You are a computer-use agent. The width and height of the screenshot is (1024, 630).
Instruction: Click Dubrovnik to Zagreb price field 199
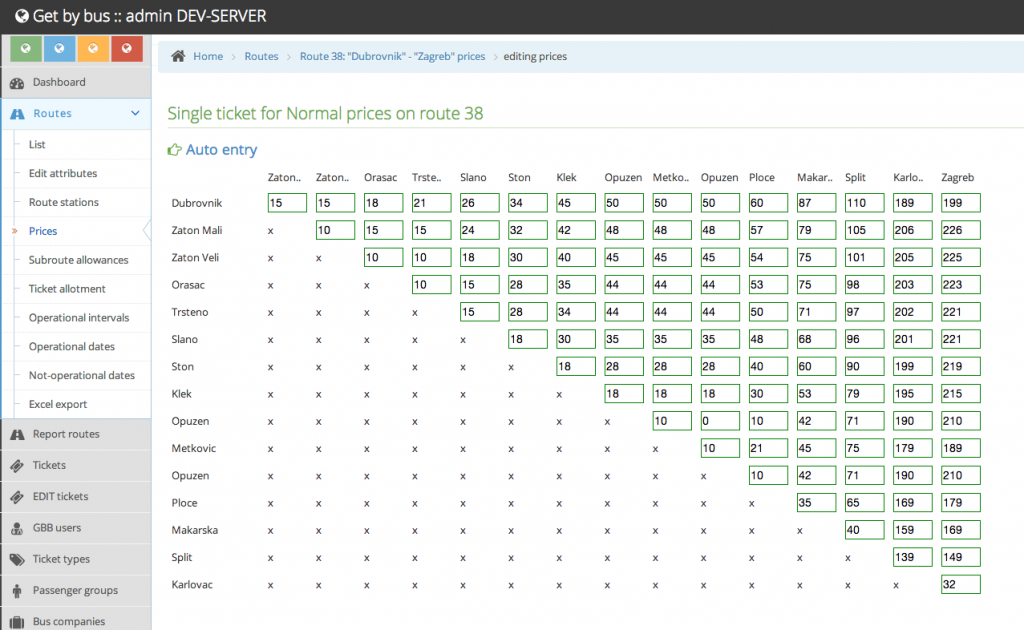(x=961, y=203)
